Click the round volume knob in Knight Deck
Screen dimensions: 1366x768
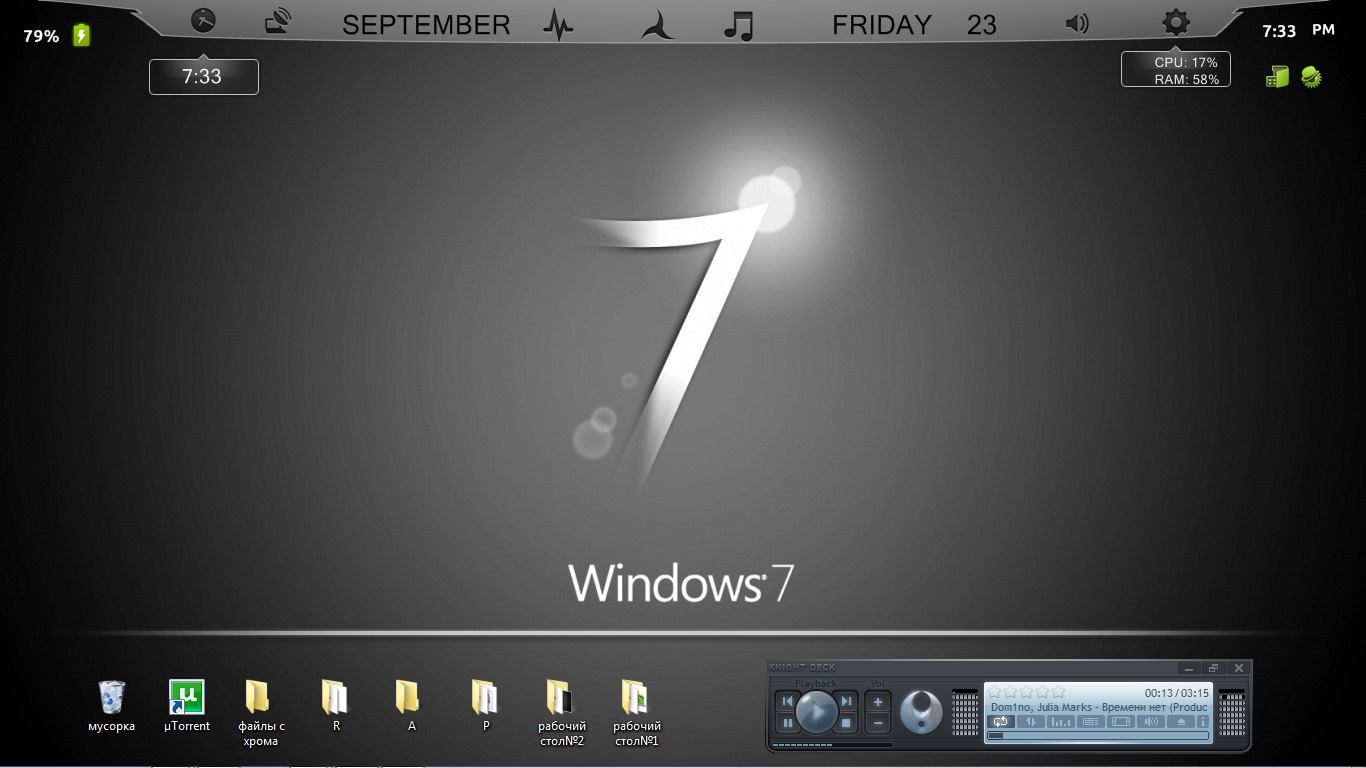click(921, 711)
